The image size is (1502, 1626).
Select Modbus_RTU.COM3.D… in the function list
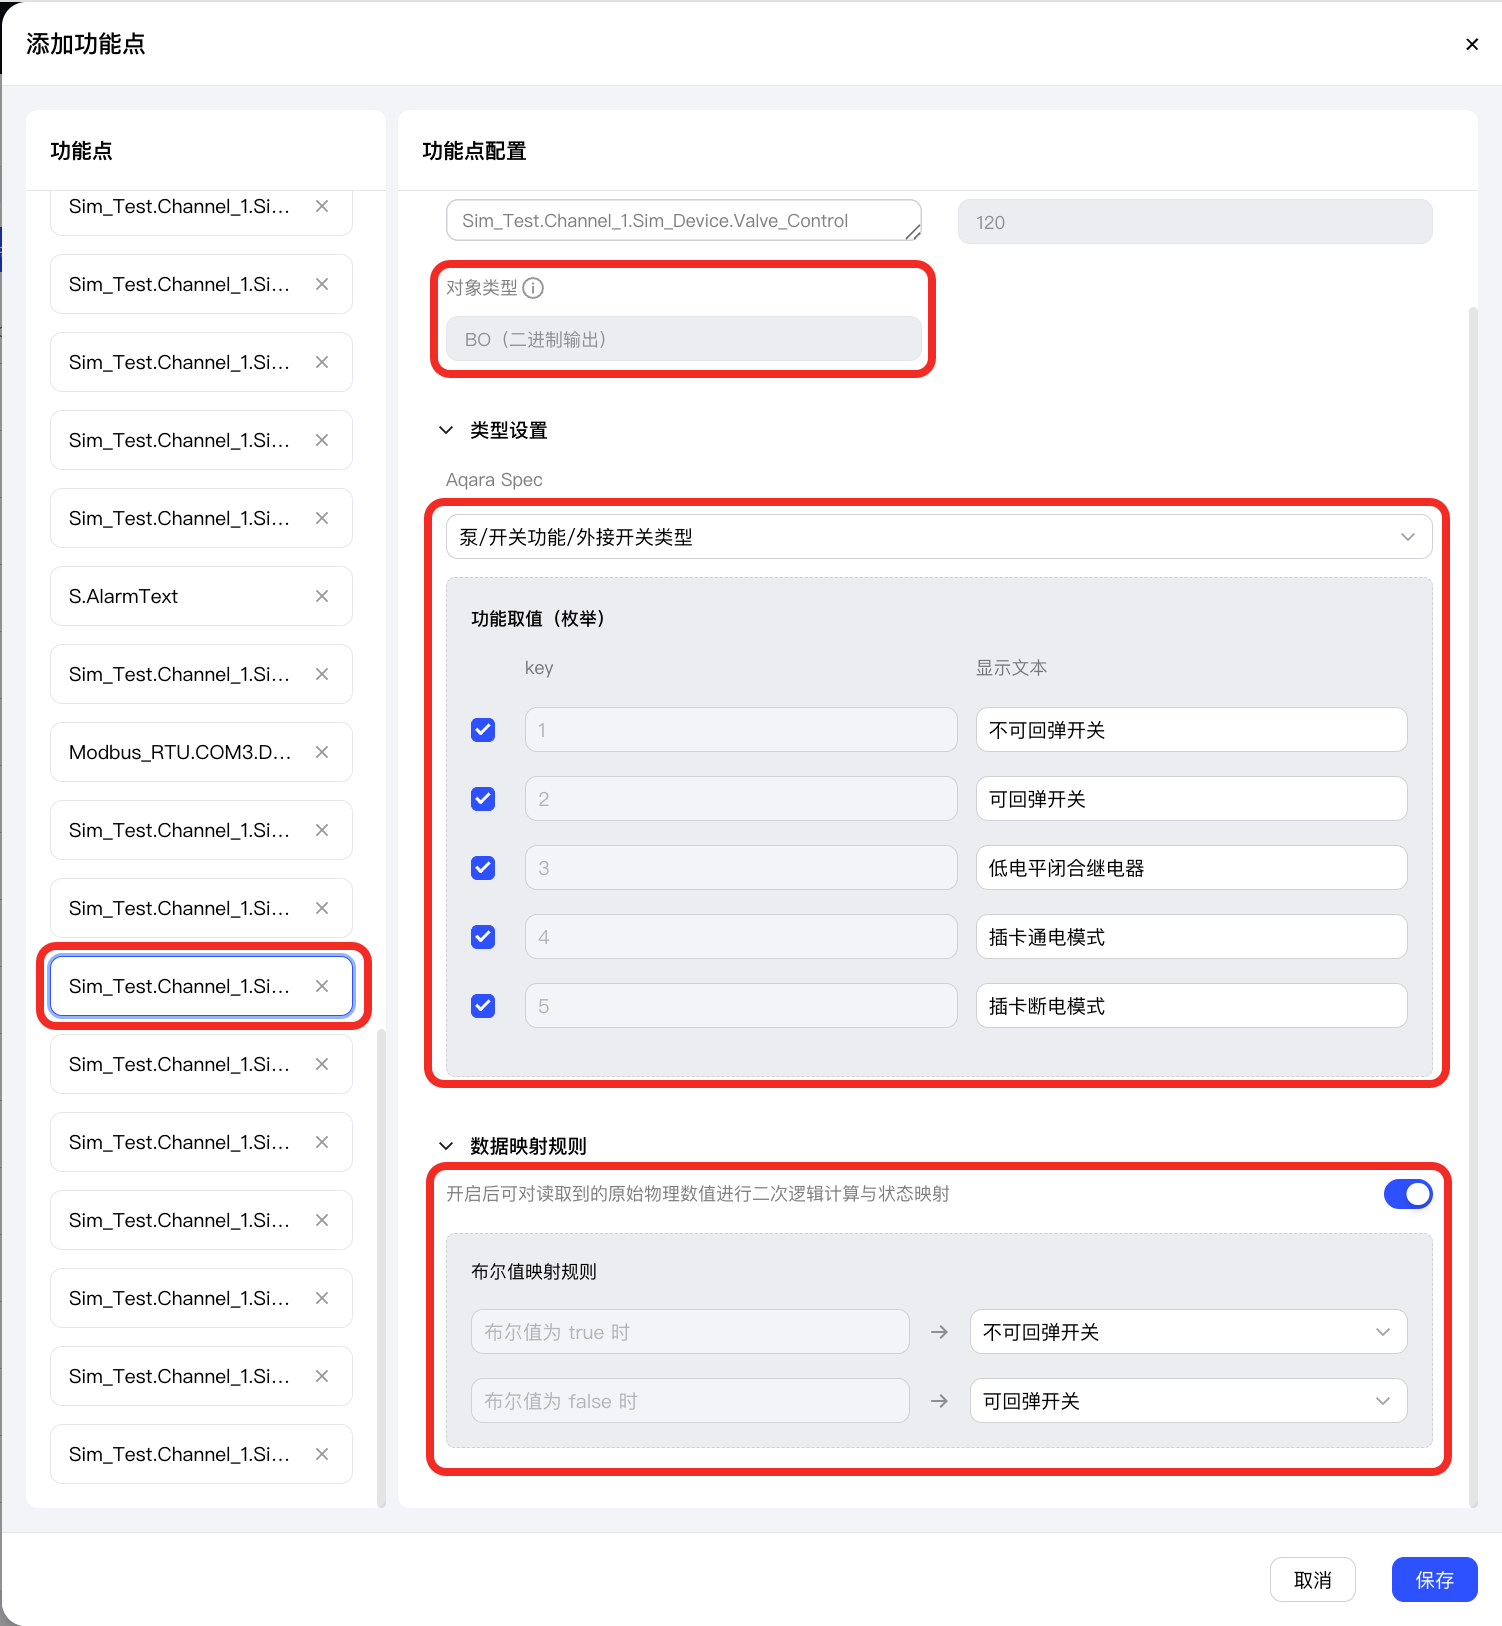click(x=201, y=752)
